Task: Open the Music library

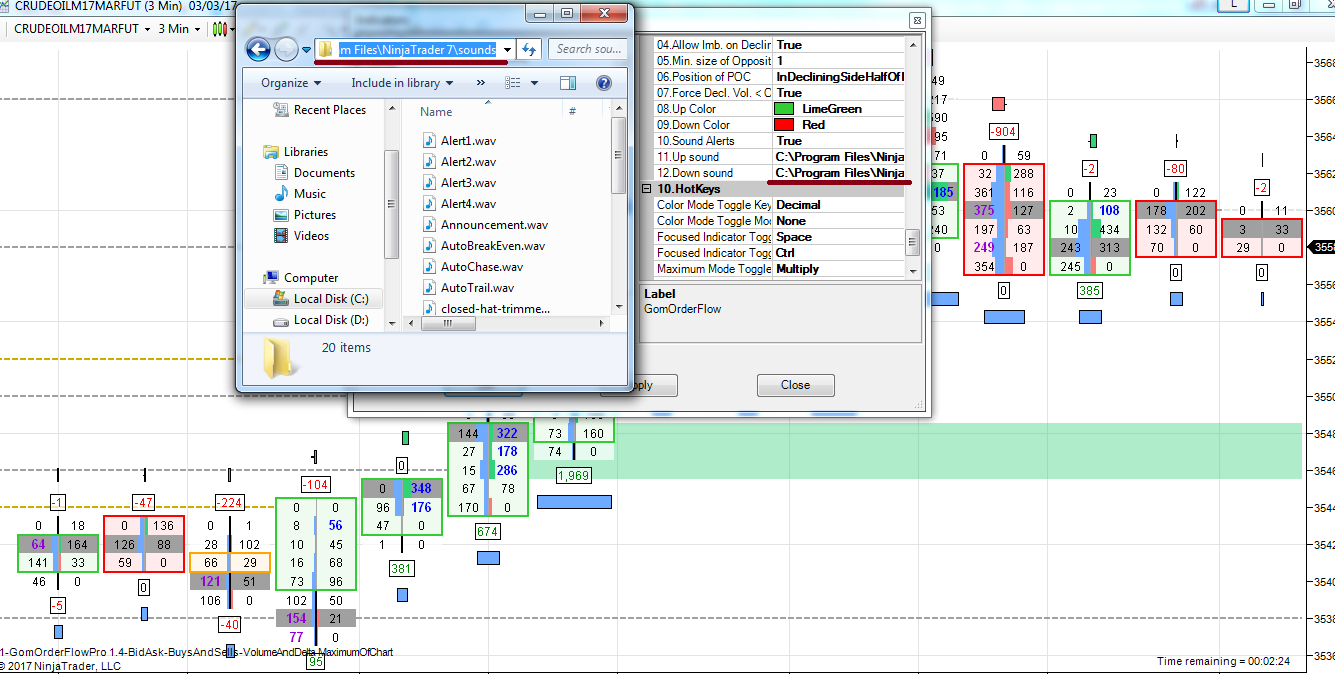Action: point(300,194)
